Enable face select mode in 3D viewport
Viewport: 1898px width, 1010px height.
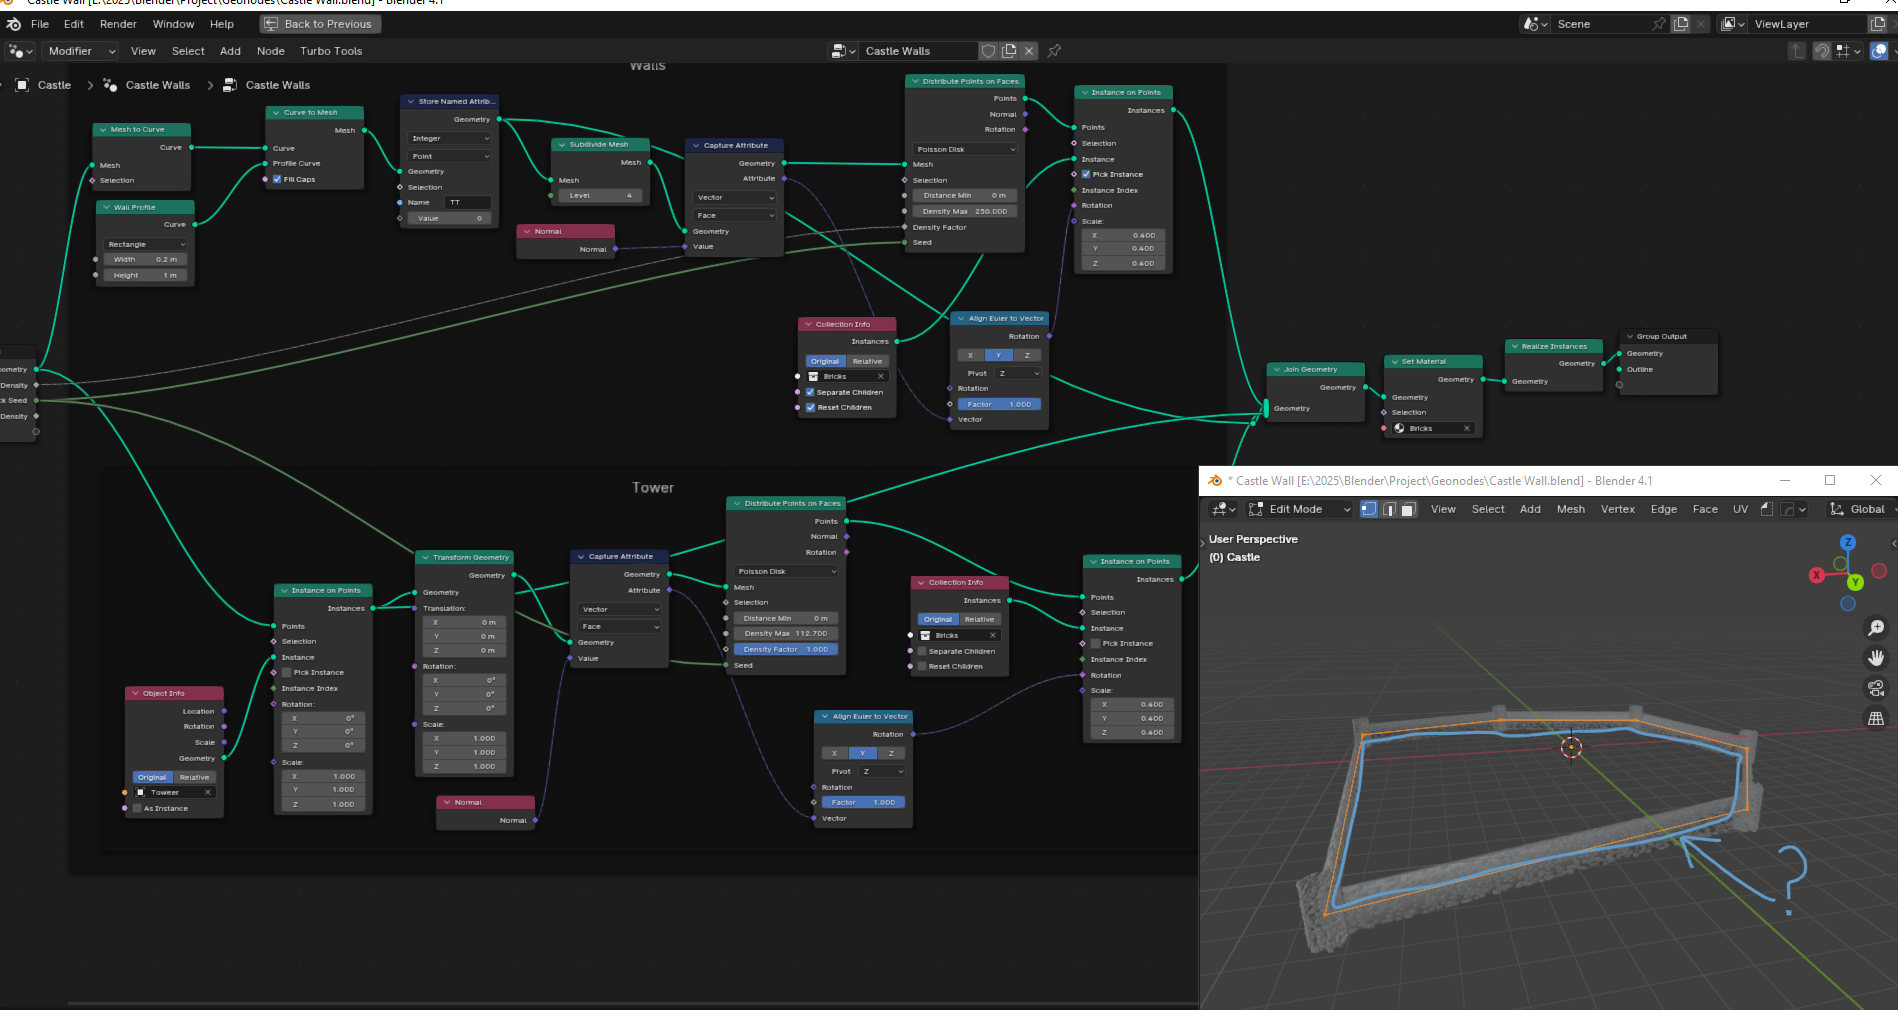coord(1407,509)
